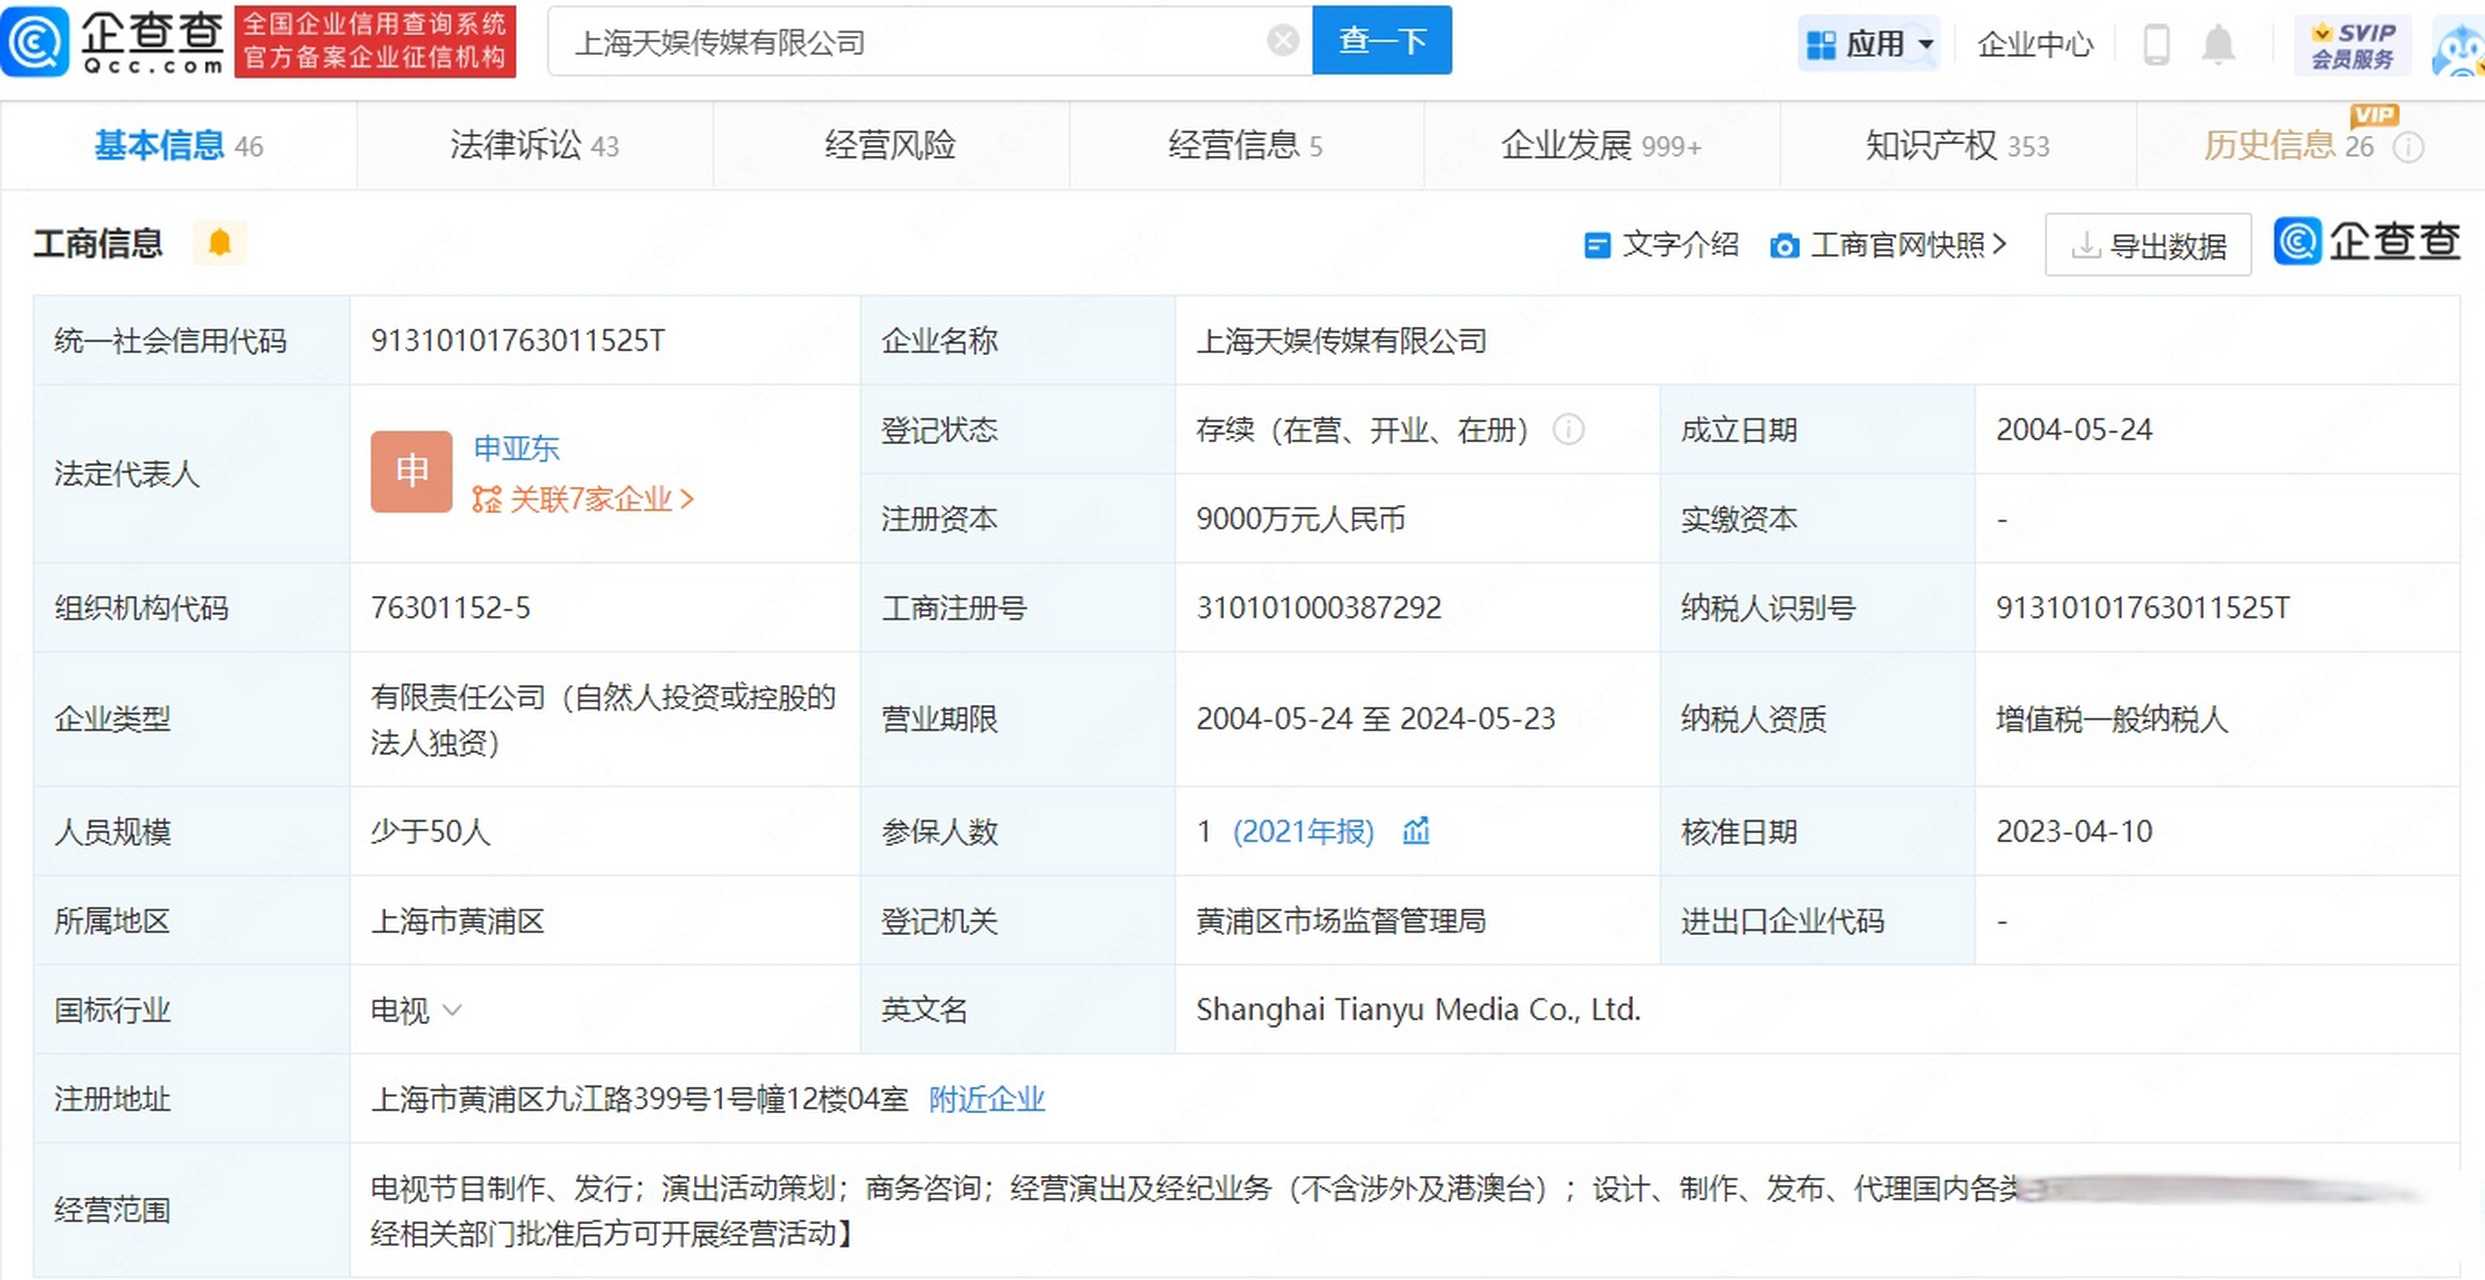Click the 申 avatar of legal representative
This screenshot has width=2485, height=1280.
(411, 471)
